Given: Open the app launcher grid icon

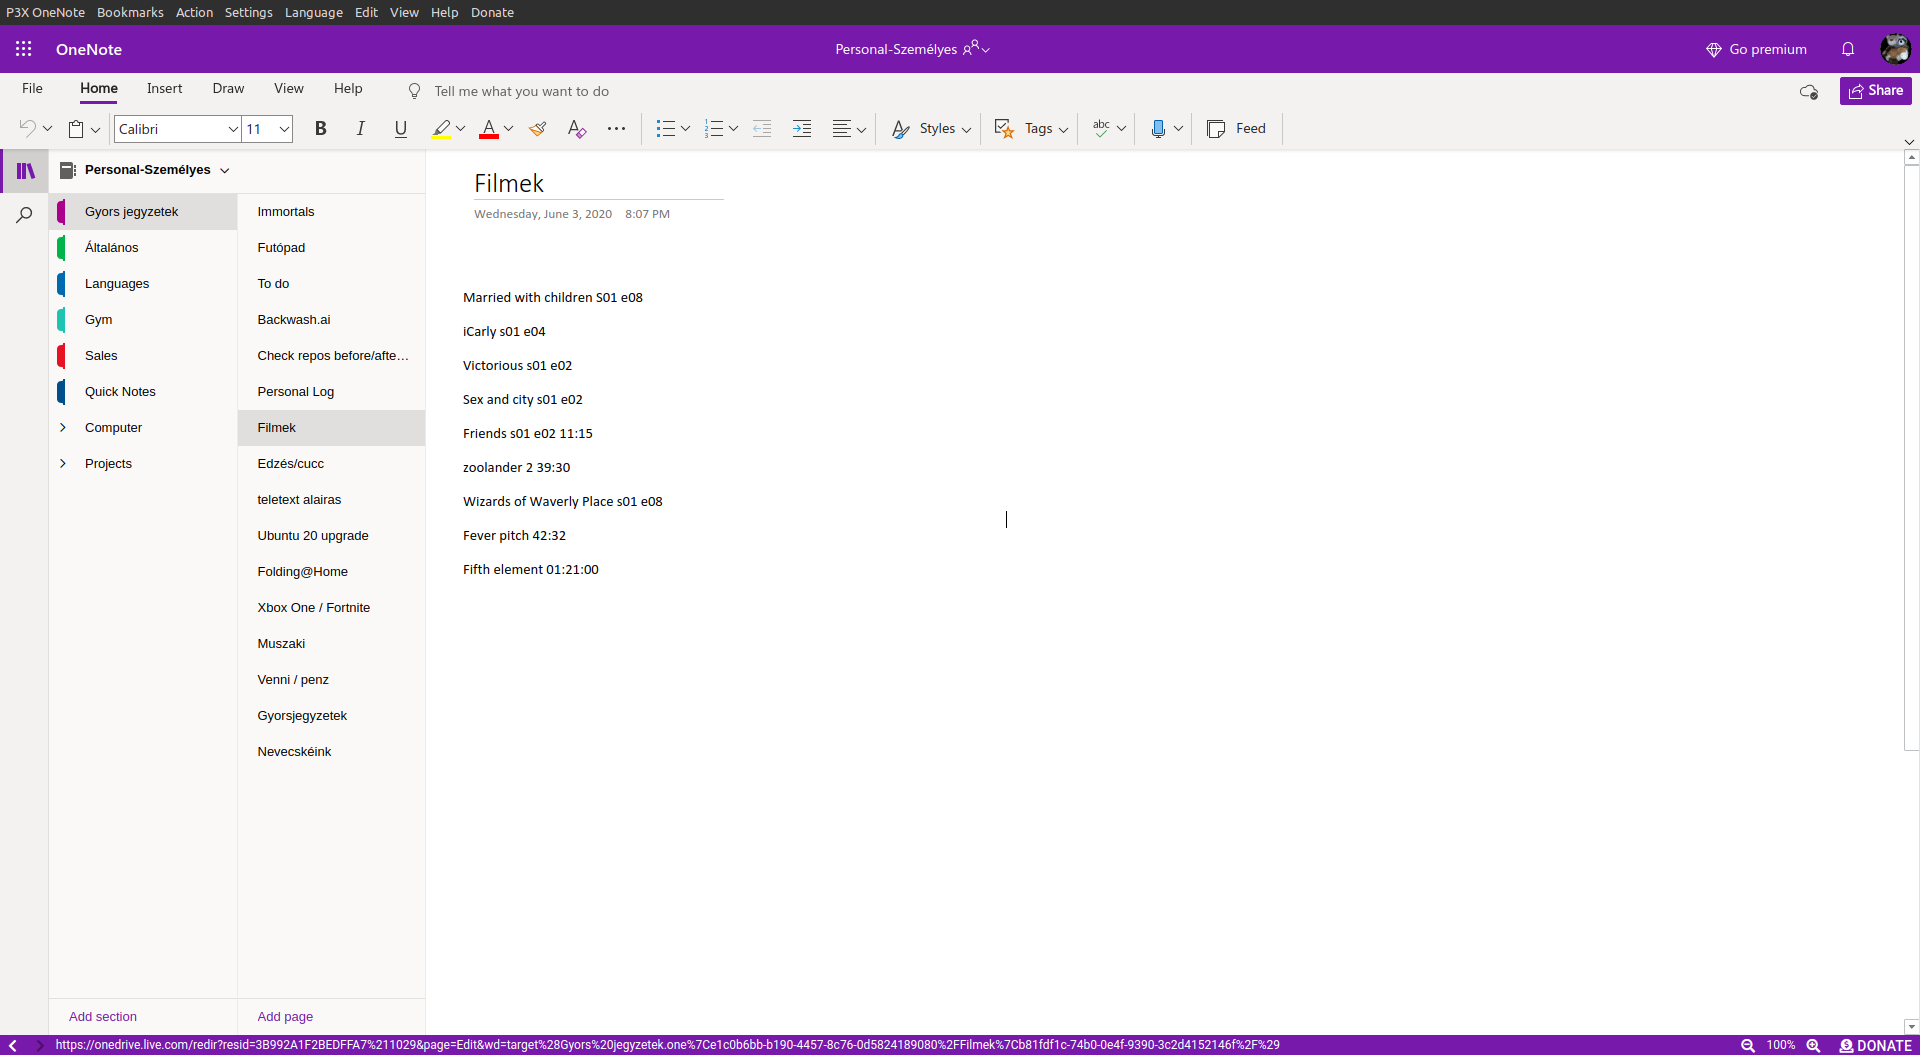Looking at the screenshot, I should click(24, 49).
